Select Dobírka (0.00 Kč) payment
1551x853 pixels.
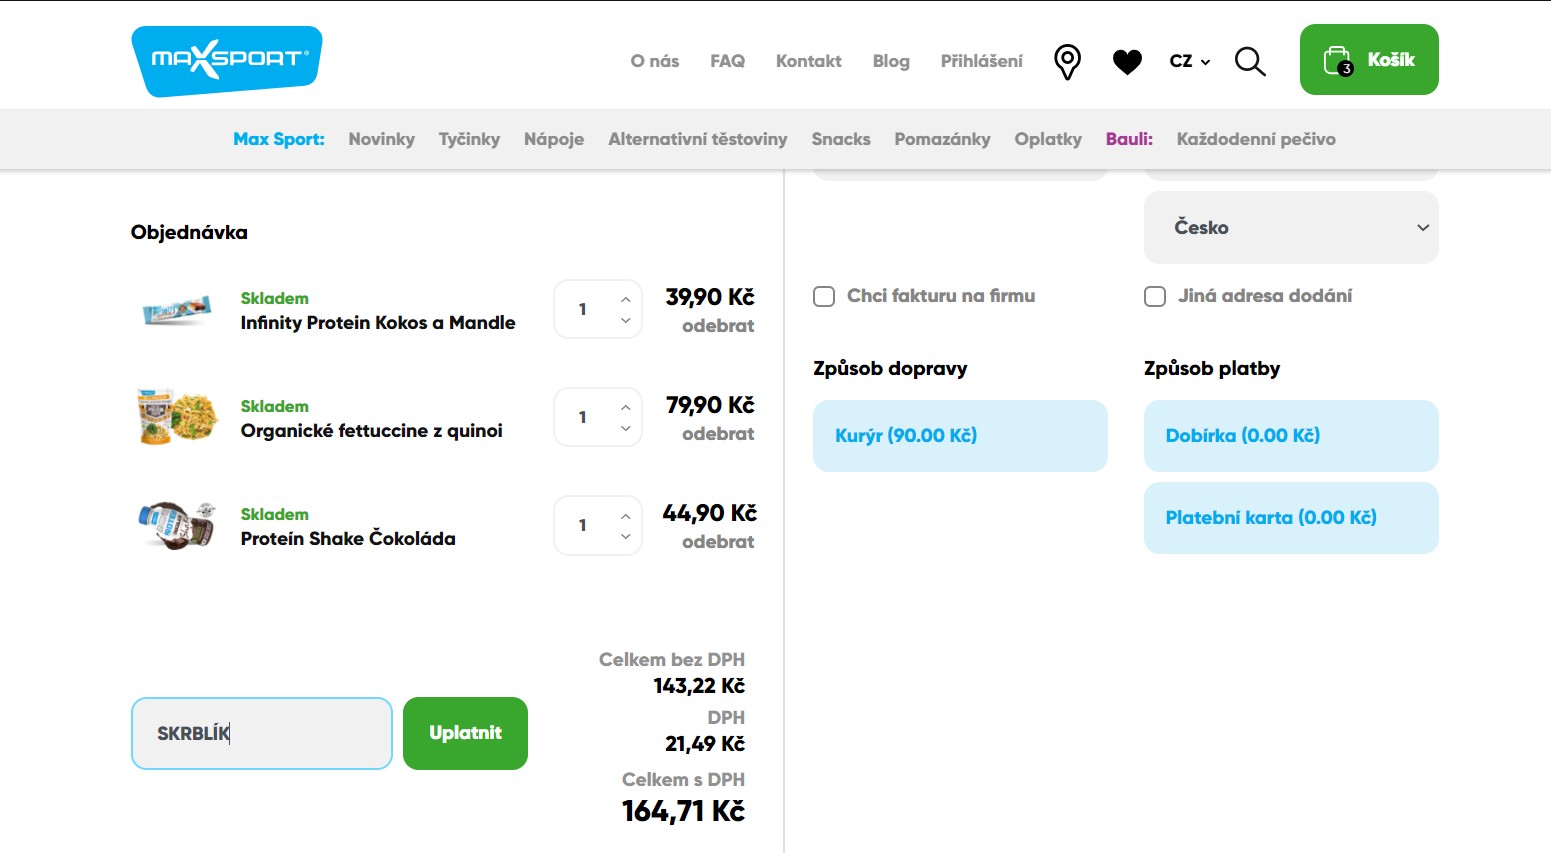(x=1291, y=436)
